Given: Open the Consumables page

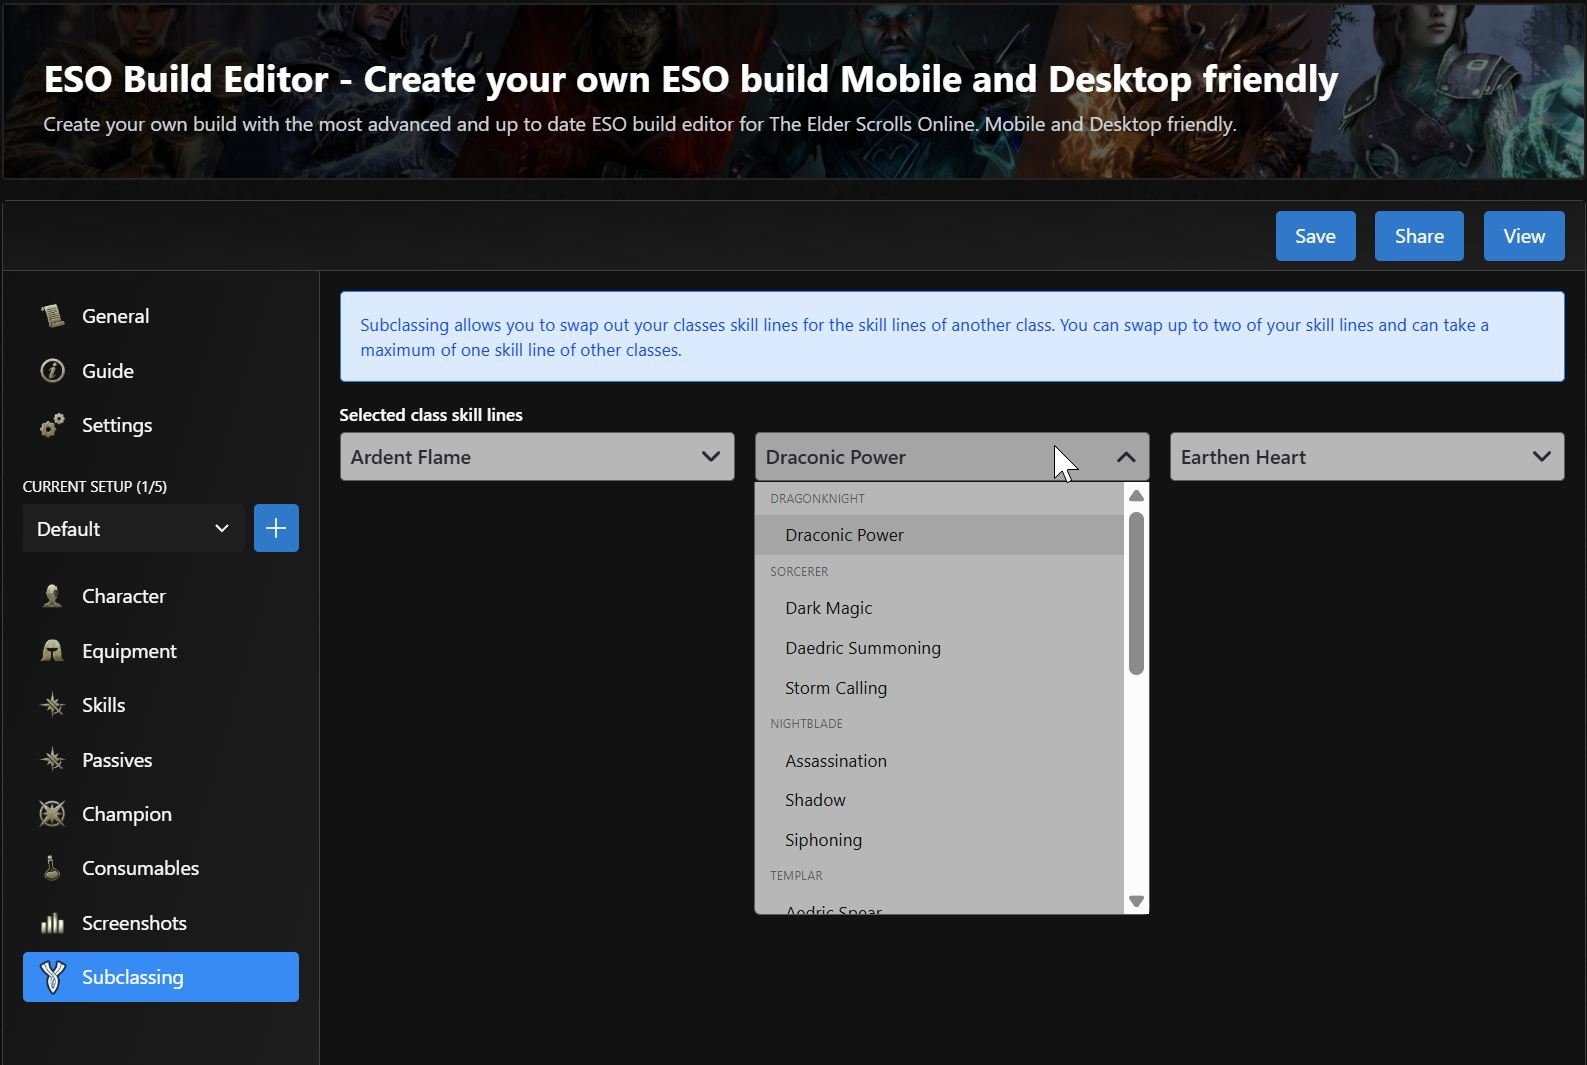Looking at the screenshot, I should pyautogui.click(x=161, y=868).
